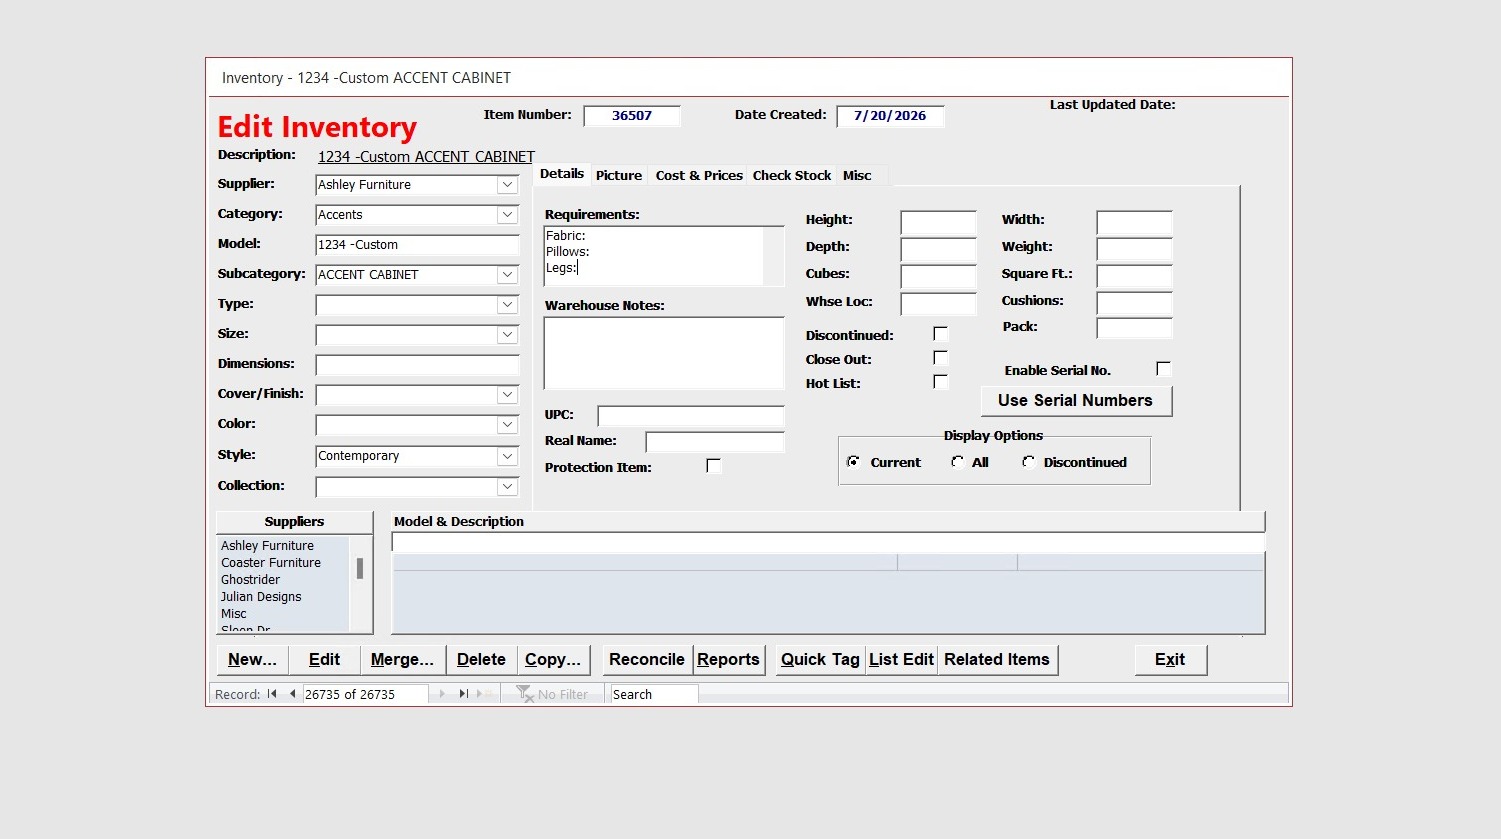Click the Warehouse Notes text area
This screenshot has width=1501, height=839.
point(664,353)
